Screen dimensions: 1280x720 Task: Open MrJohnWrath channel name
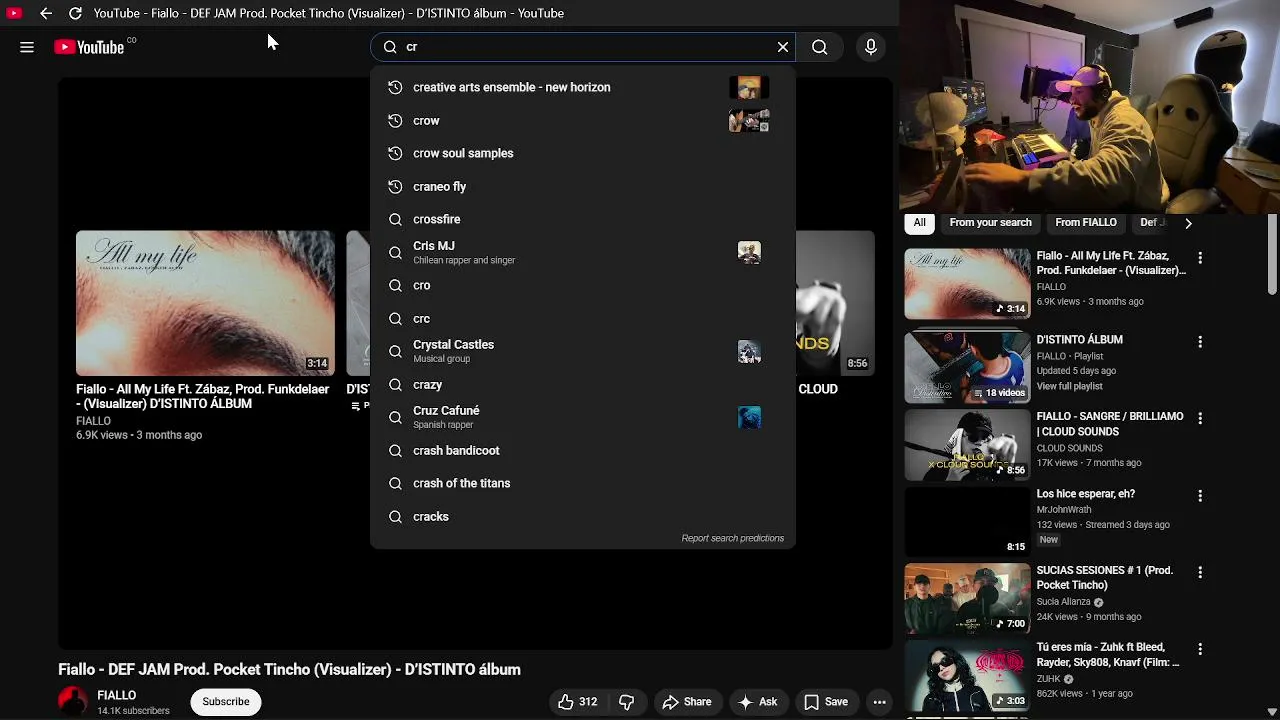pyautogui.click(x=1064, y=509)
